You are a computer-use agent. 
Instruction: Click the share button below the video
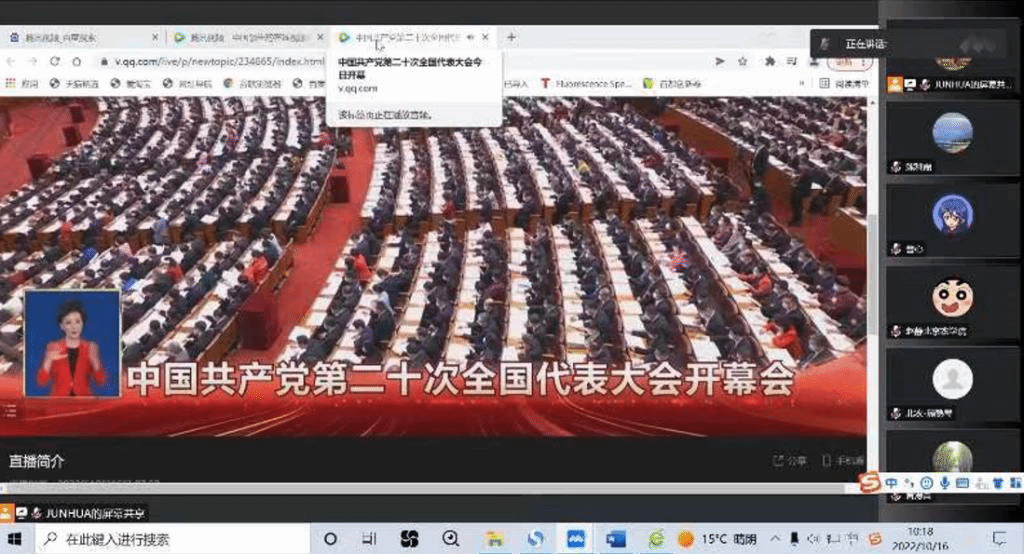pos(790,461)
